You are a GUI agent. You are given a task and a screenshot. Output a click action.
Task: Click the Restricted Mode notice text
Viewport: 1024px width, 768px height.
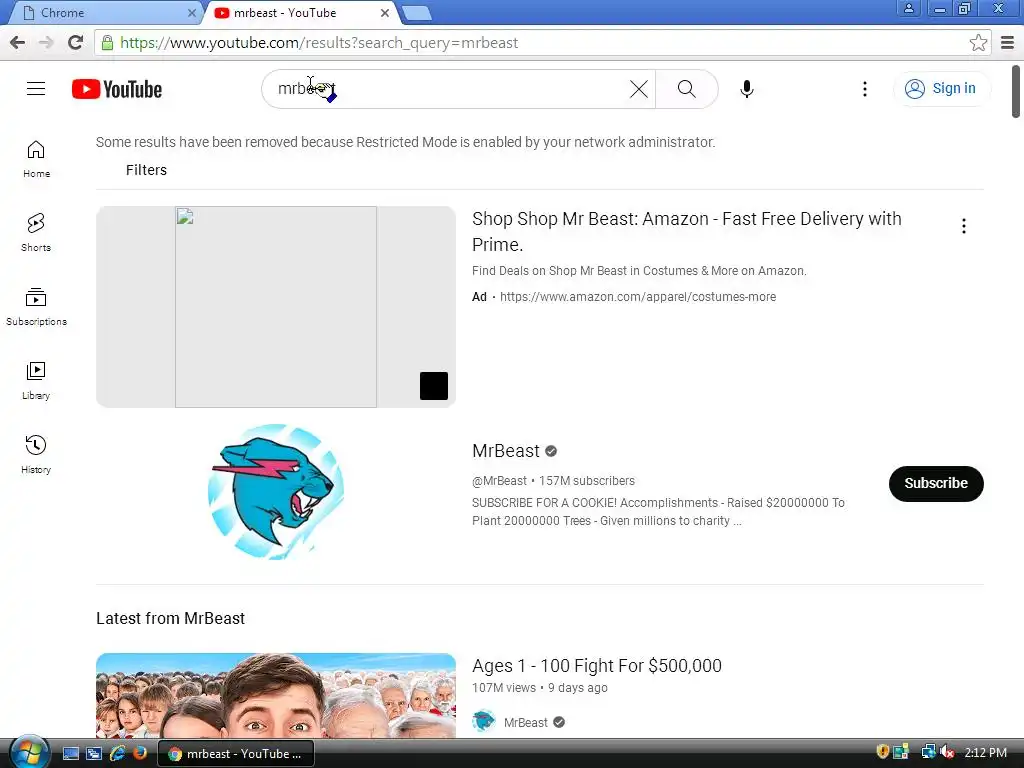point(406,142)
